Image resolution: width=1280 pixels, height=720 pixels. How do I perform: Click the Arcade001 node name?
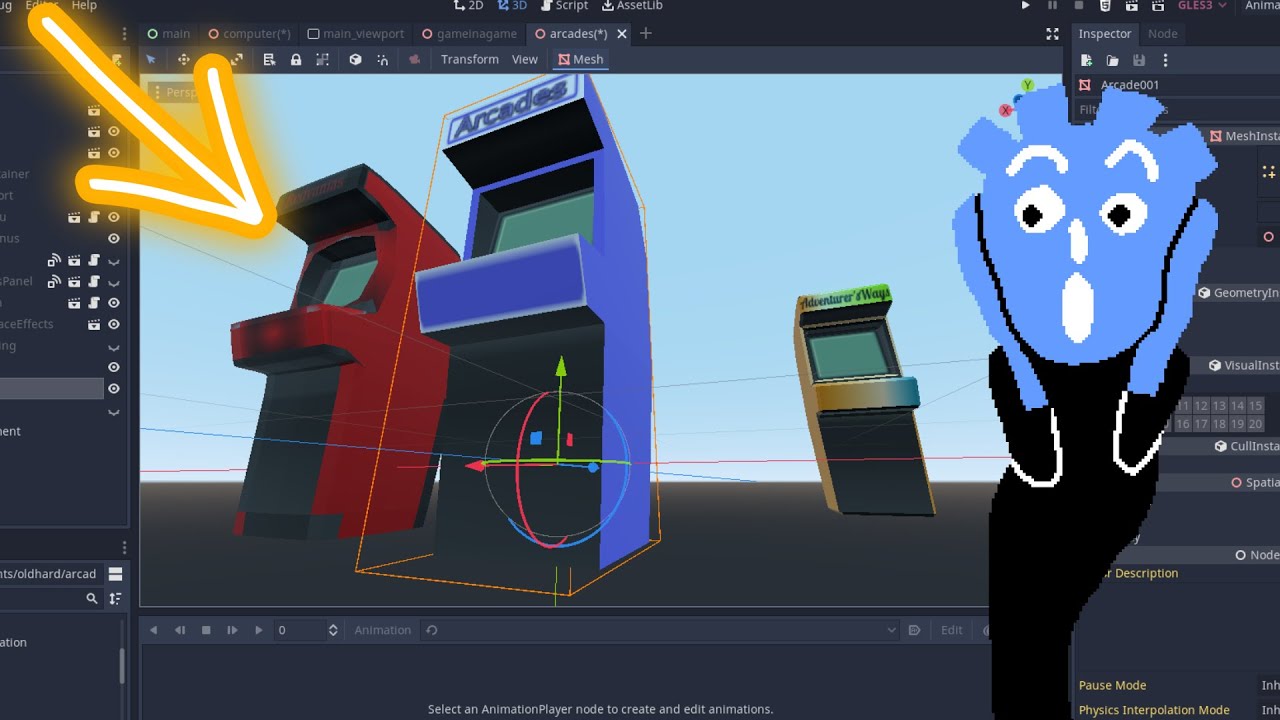click(1129, 85)
